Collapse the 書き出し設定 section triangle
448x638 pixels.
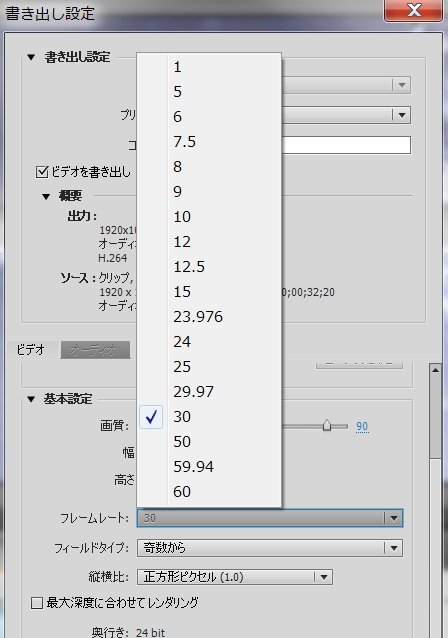pos(31,57)
